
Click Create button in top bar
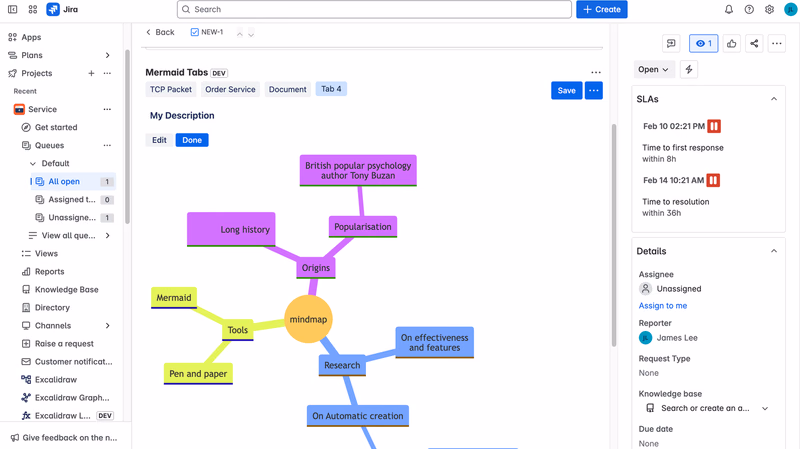[602, 9]
